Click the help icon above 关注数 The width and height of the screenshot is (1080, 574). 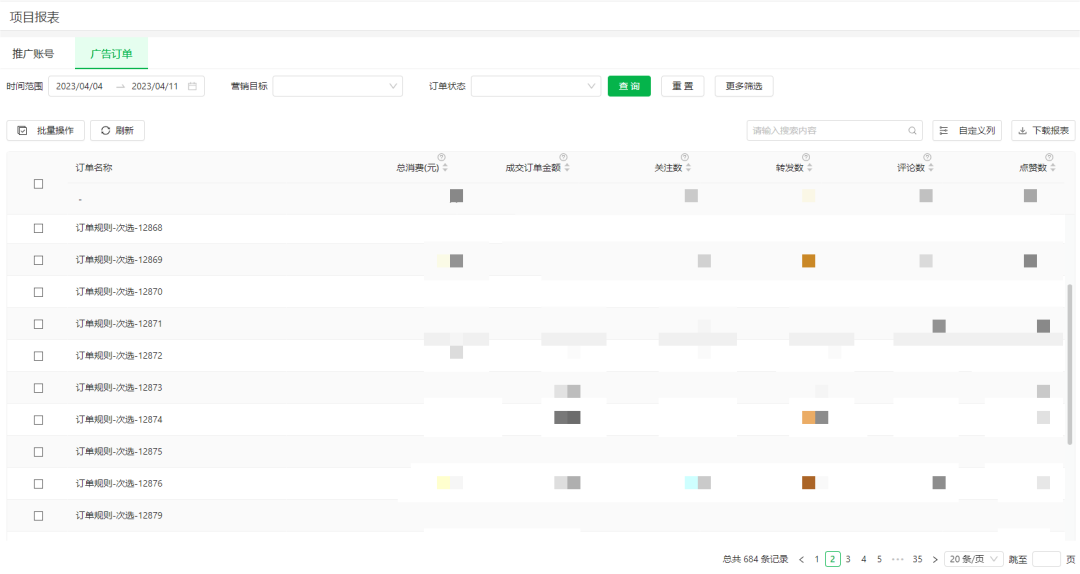685,157
